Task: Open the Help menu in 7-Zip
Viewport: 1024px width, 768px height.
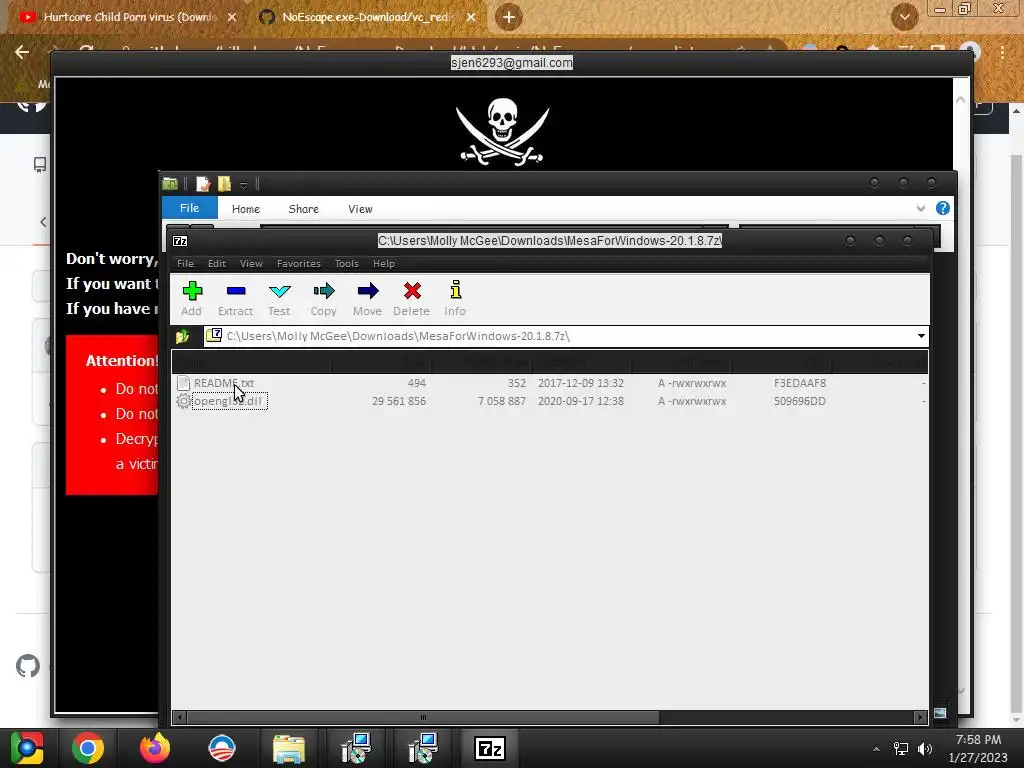Action: (384, 264)
